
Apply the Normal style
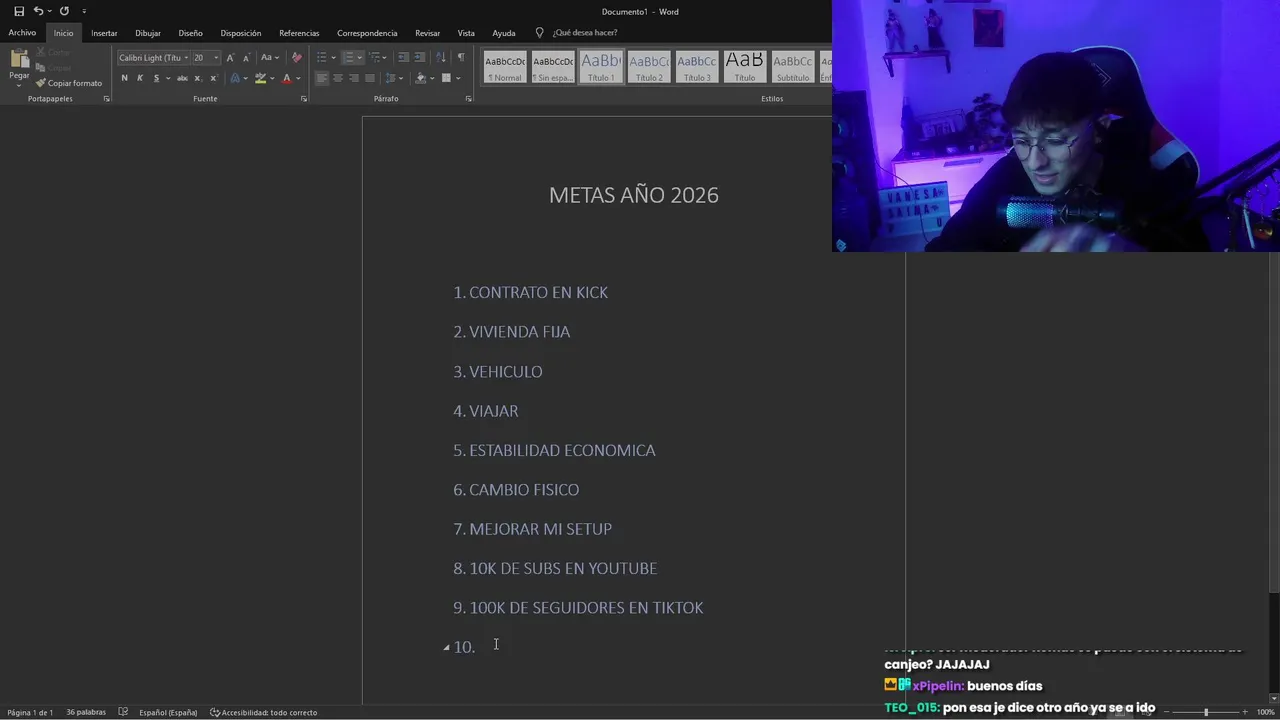tap(505, 67)
